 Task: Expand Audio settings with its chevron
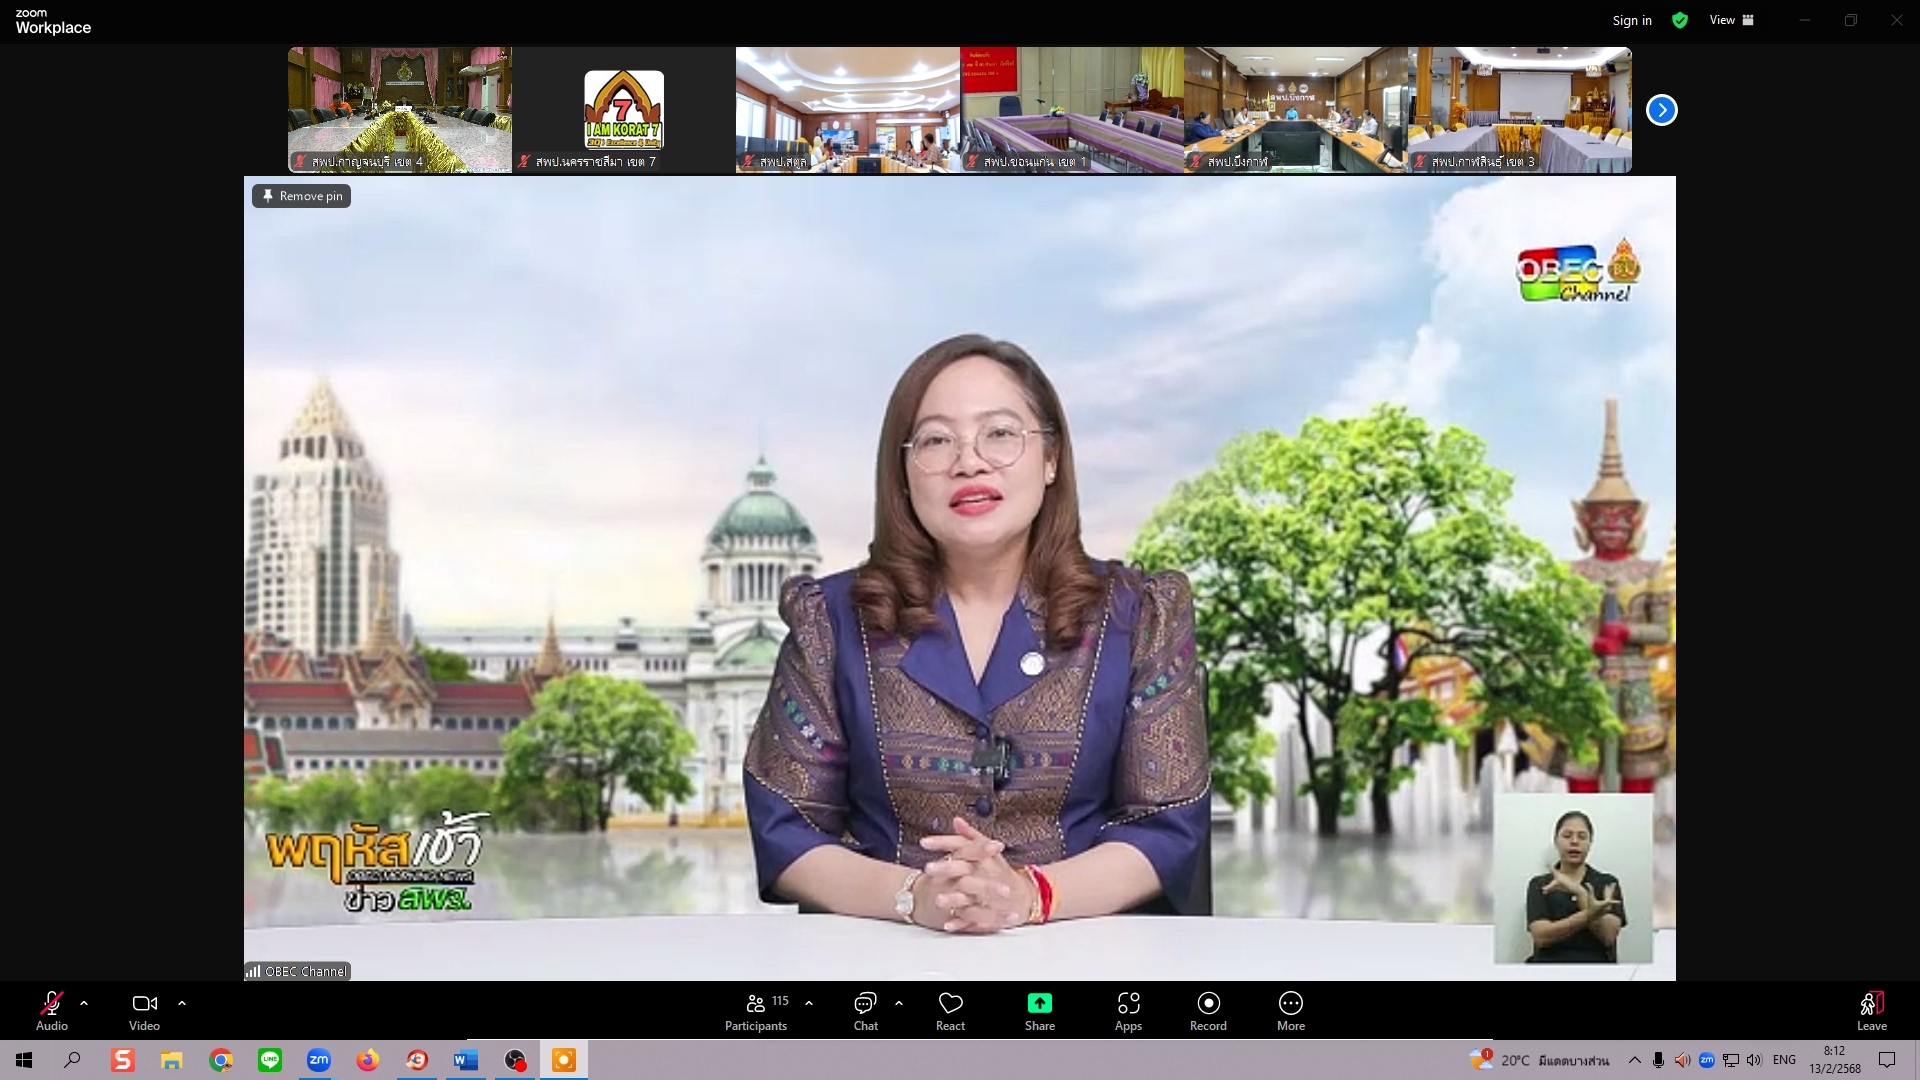[83, 1003]
